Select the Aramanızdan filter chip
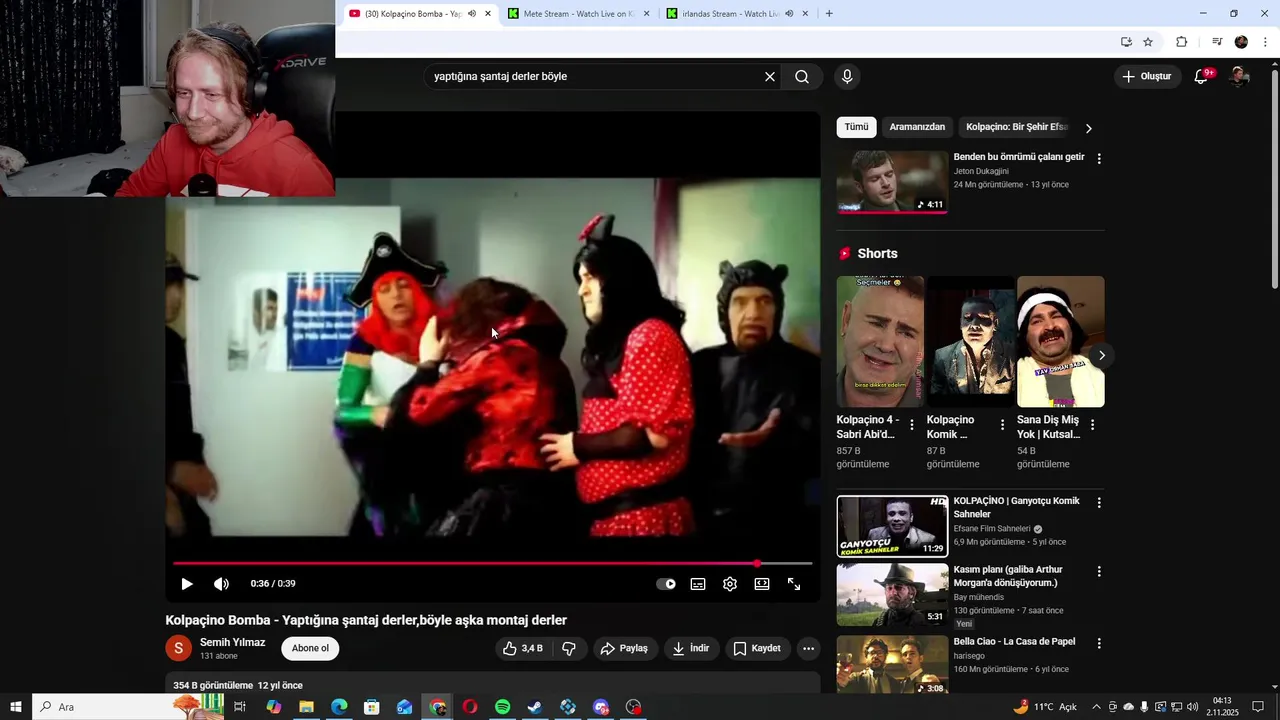Viewport: 1280px width, 720px height. coord(917,127)
